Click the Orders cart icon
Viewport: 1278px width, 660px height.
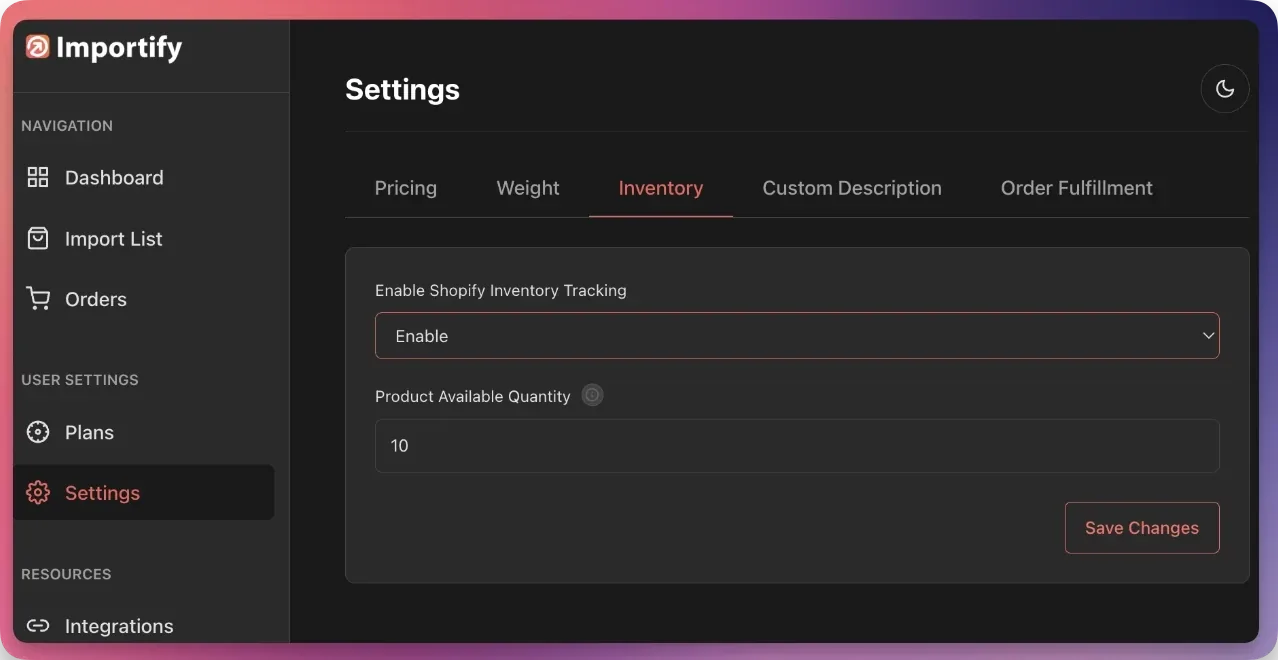pyautogui.click(x=38, y=299)
